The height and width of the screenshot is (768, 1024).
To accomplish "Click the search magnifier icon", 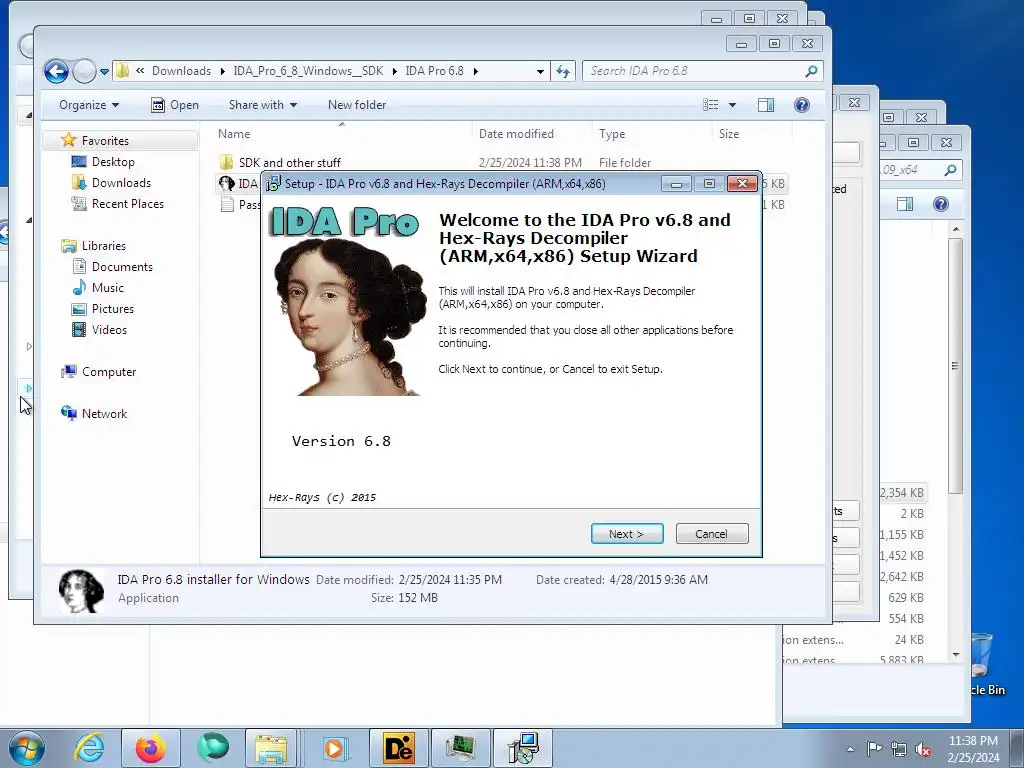I will [811, 71].
